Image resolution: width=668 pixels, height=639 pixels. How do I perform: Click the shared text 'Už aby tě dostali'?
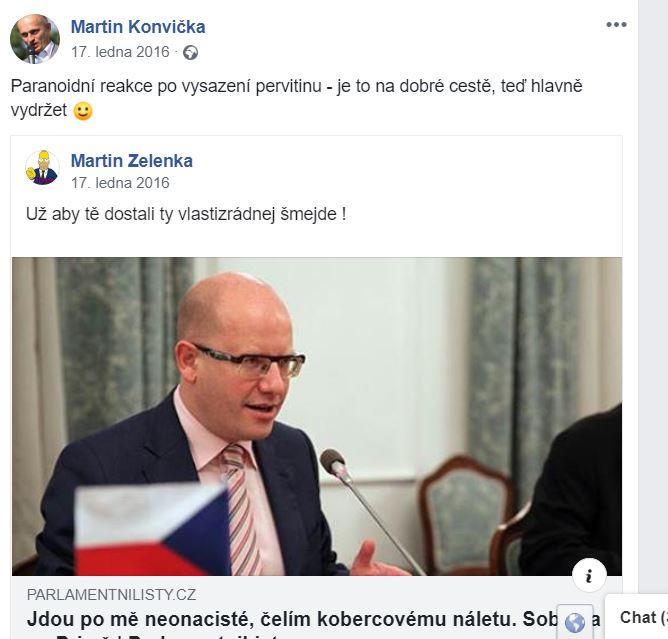(186, 214)
